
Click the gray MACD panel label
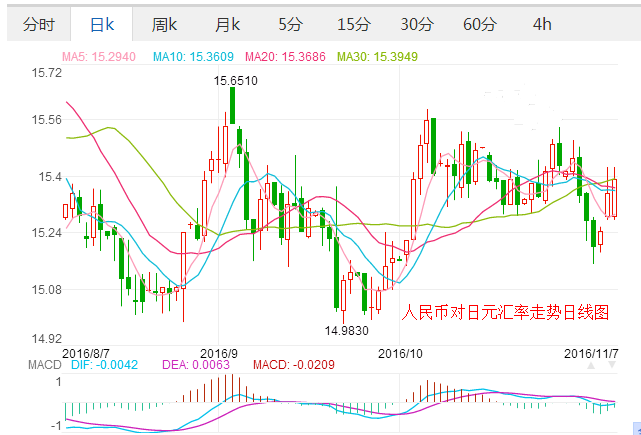(x=45, y=365)
